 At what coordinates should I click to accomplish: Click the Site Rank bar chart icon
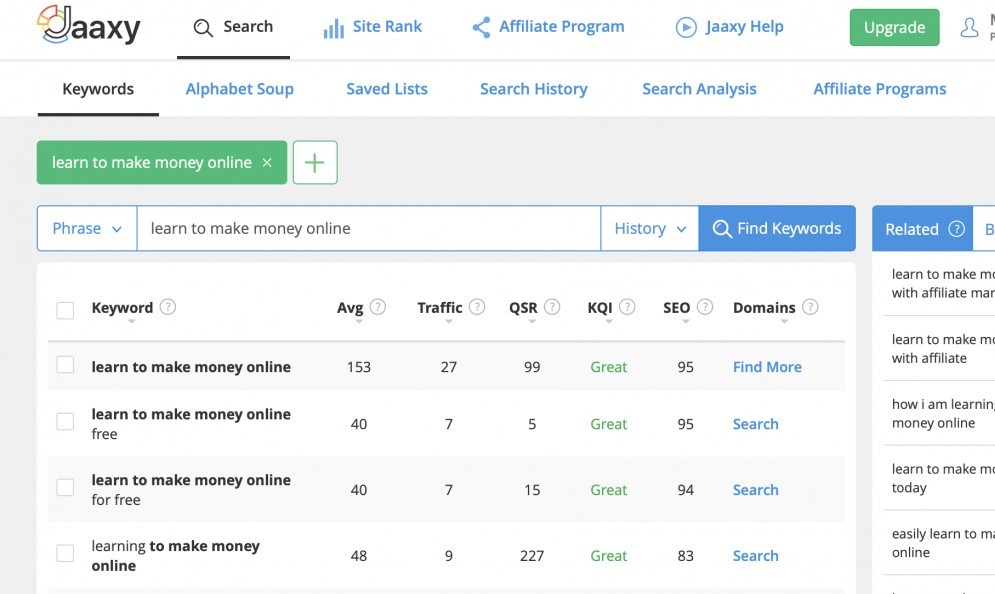[334, 28]
